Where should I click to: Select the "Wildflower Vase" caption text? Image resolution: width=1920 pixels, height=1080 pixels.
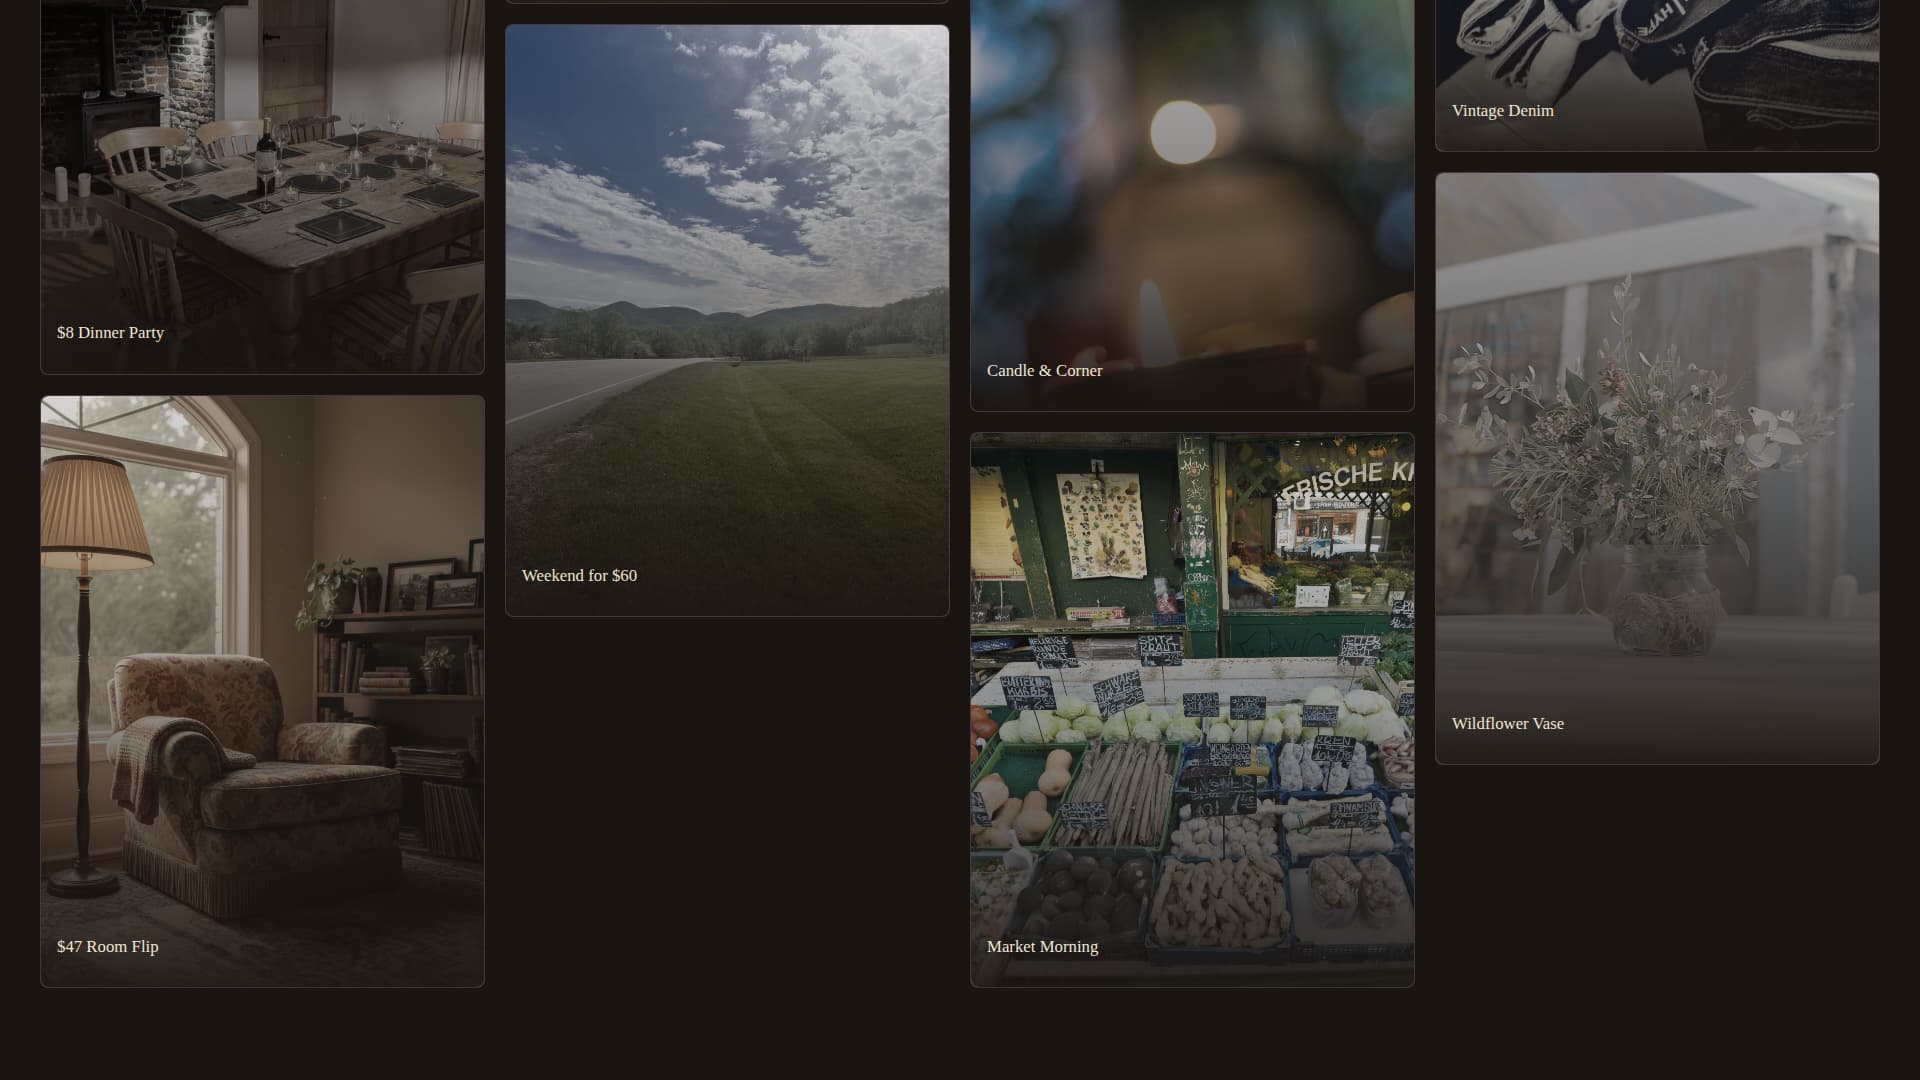click(1507, 723)
